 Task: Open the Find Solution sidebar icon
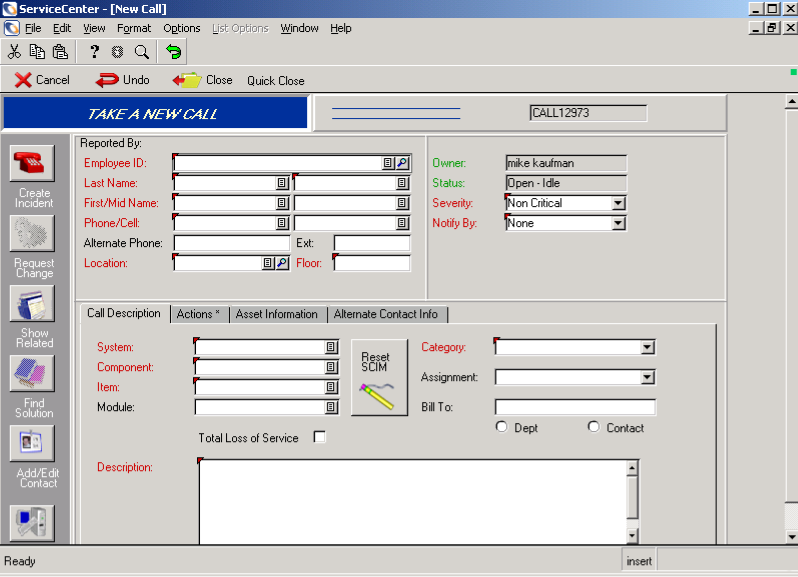pos(32,373)
